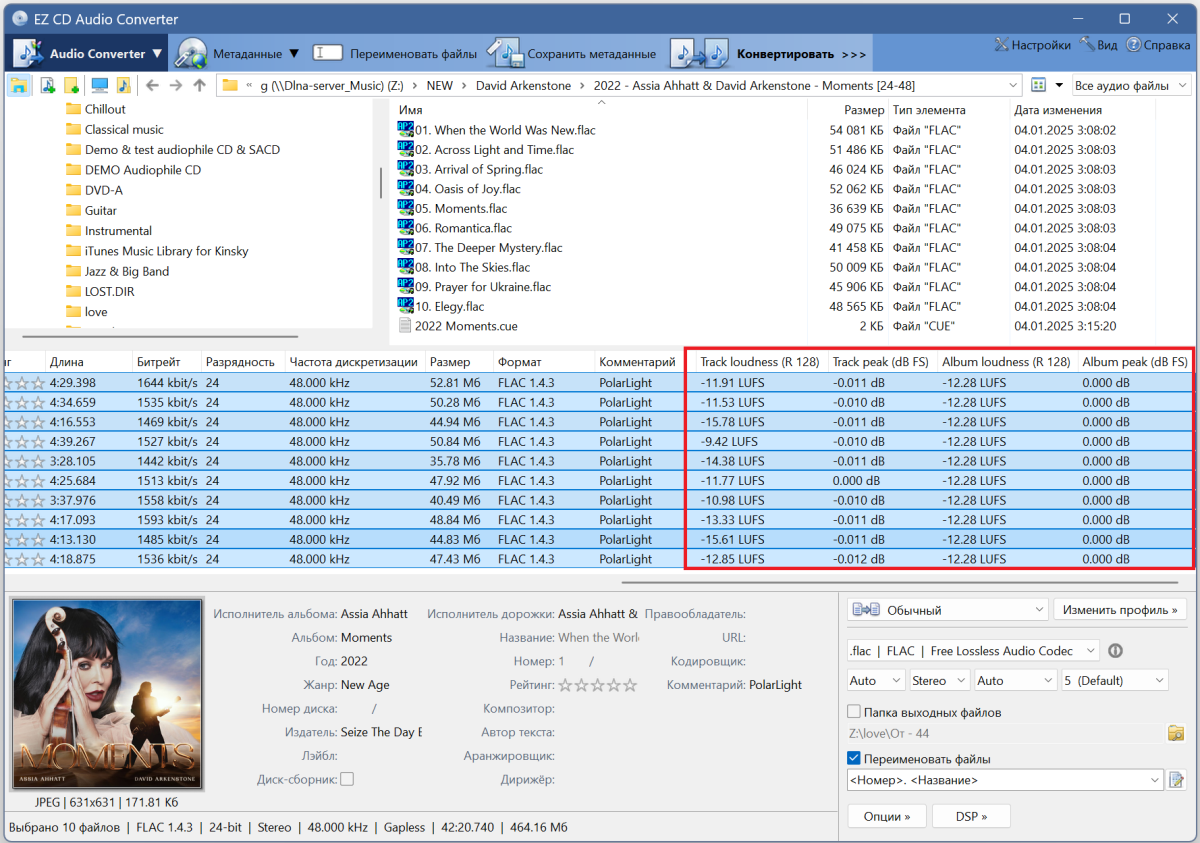Browse for output folder icon
The height and width of the screenshot is (843, 1200).
pyautogui.click(x=1176, y=734)
